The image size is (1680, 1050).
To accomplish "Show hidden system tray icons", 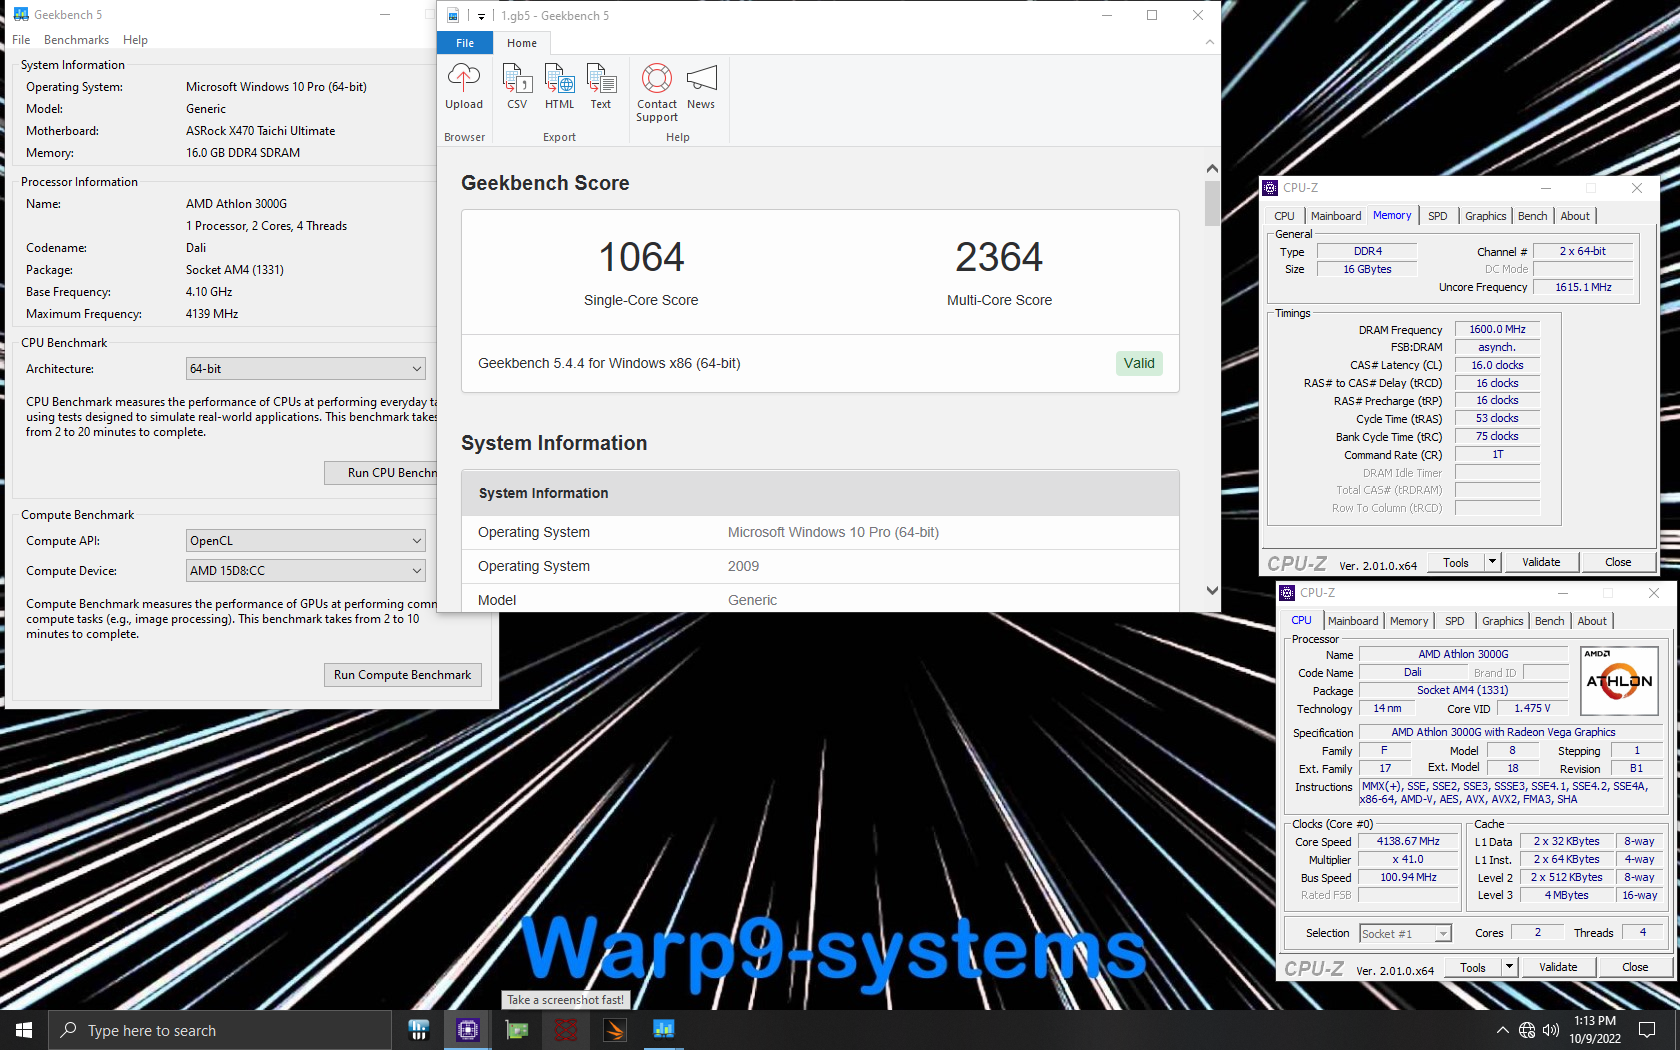I will [1502, 1030].
